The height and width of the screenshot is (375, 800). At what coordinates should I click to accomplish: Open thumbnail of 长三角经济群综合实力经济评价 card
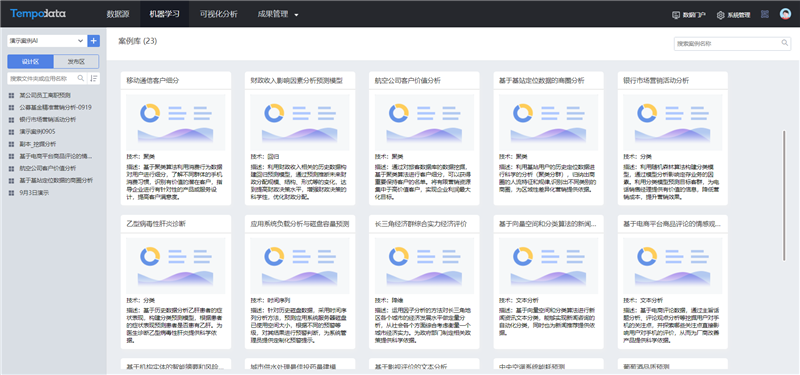424,265
